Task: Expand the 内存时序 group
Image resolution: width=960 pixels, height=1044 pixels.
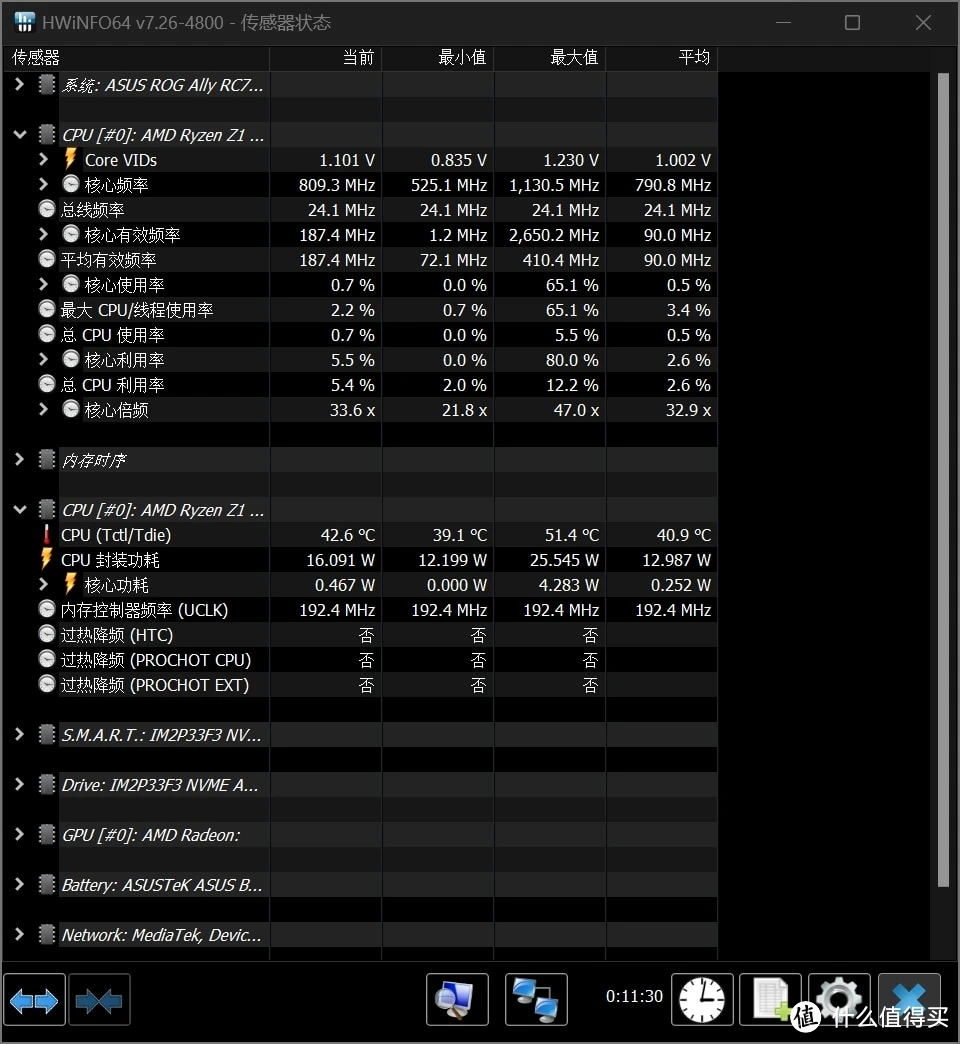Action: [x=19, y=459]
